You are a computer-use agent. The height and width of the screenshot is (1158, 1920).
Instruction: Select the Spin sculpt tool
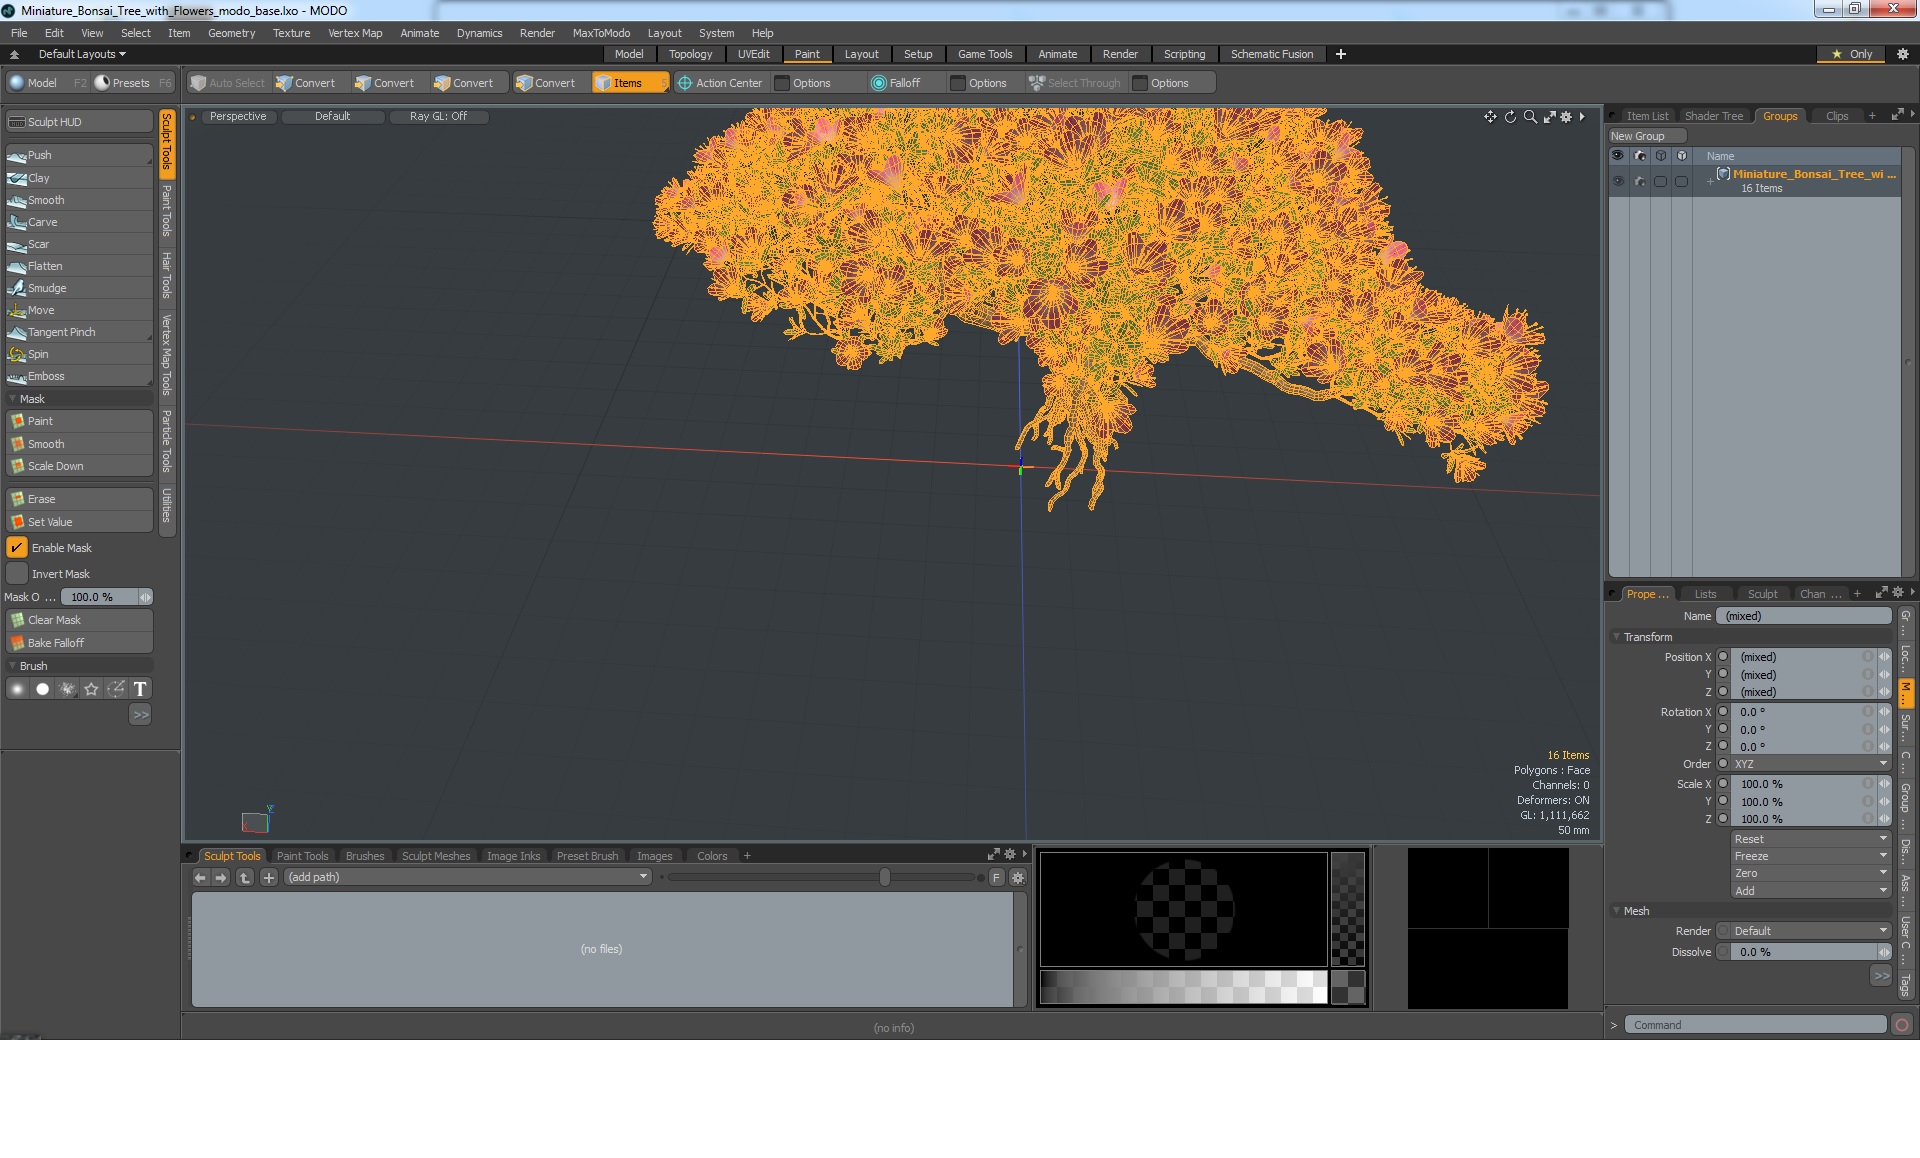(79, 354)
